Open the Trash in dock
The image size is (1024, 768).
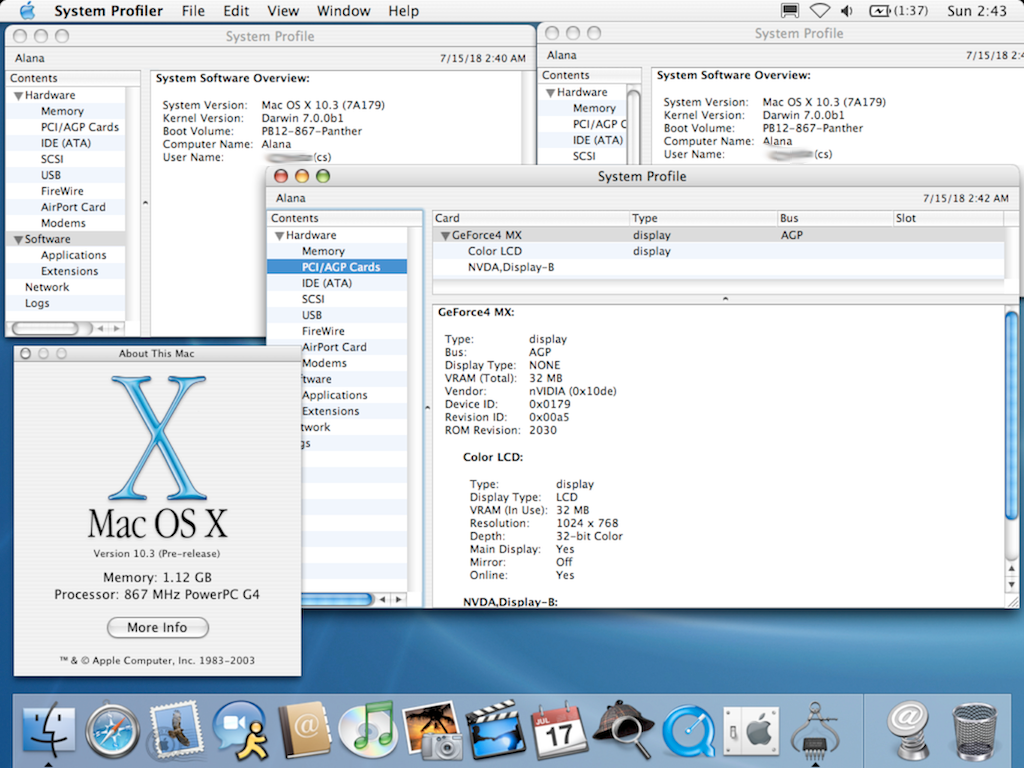975,730
